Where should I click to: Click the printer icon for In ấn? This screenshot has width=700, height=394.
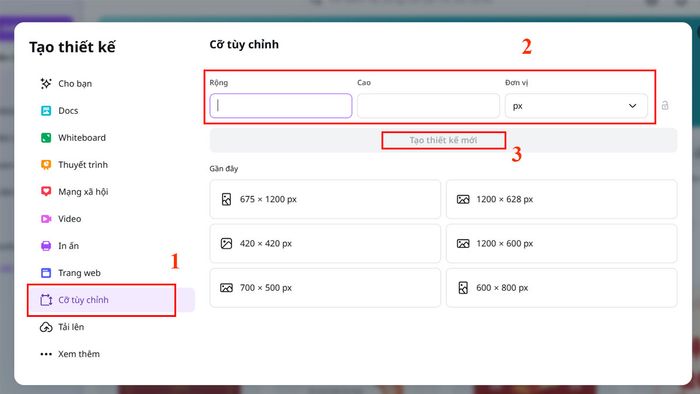coord(46,246)
